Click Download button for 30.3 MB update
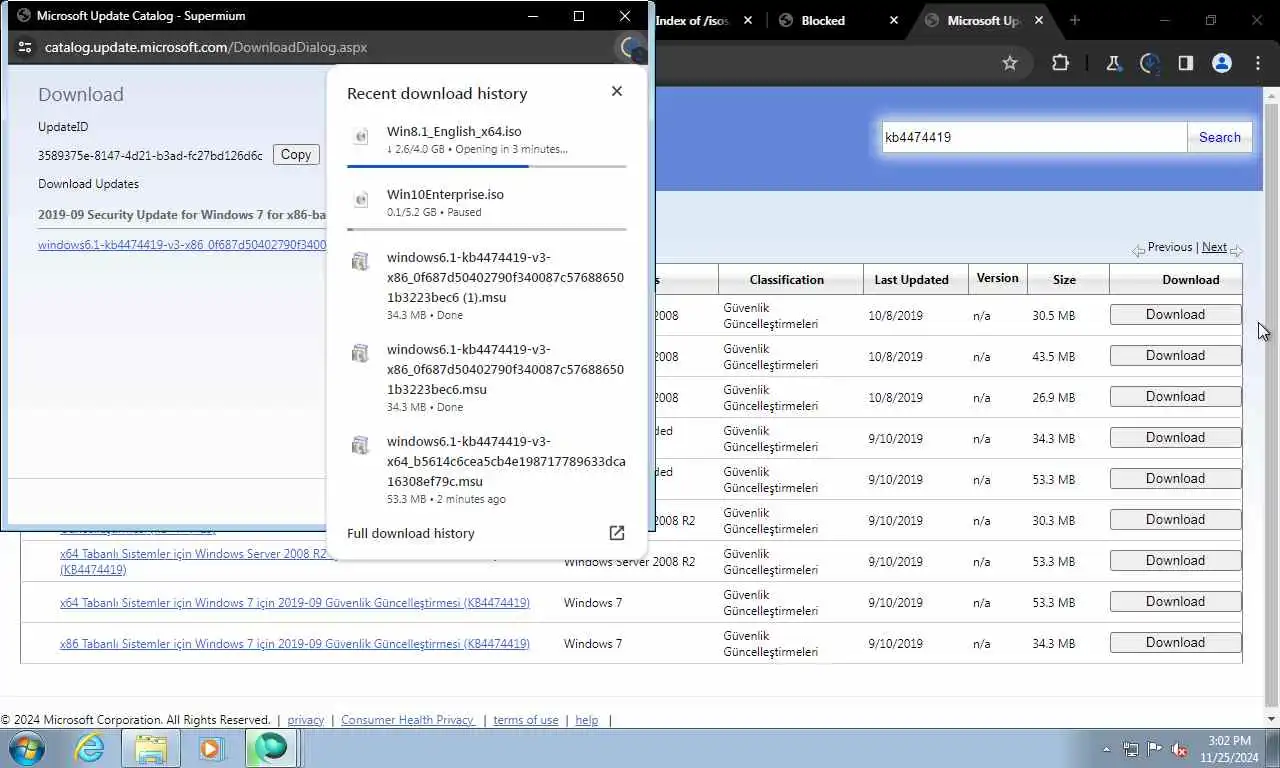This screenshot has height=768, width=1280. 1175,519
